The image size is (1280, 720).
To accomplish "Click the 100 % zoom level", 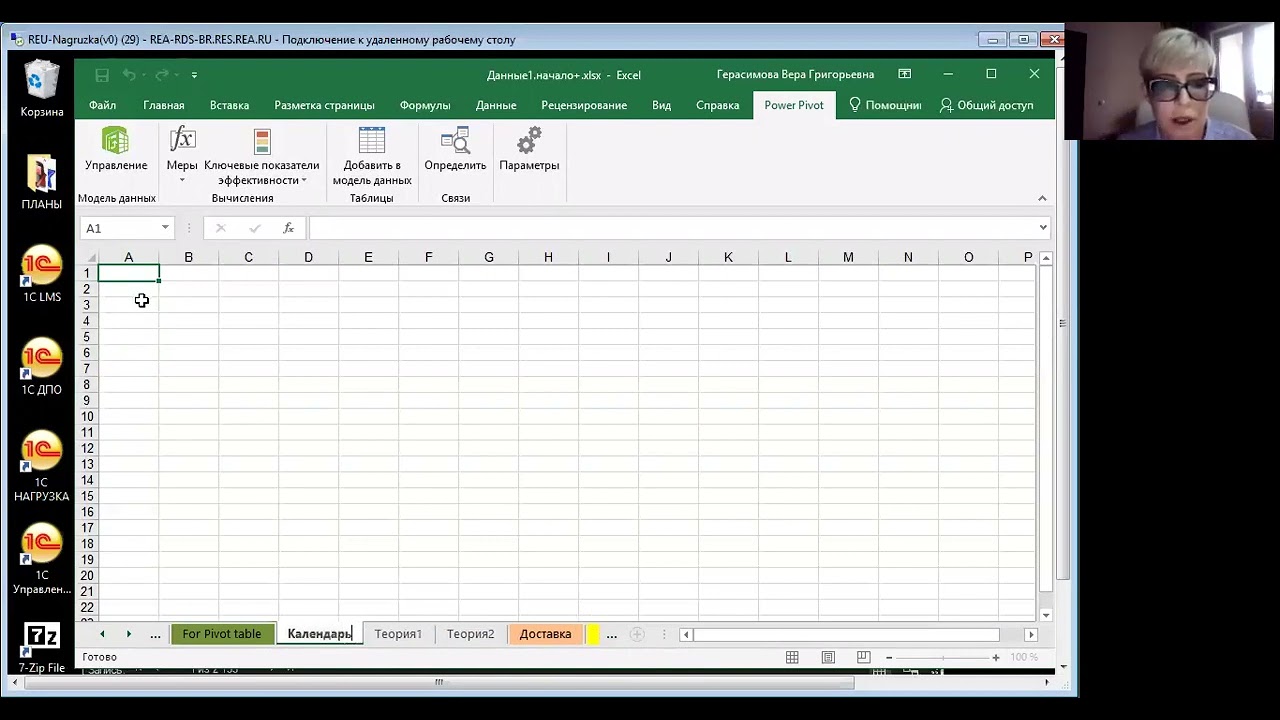I will coord(1024,657).
